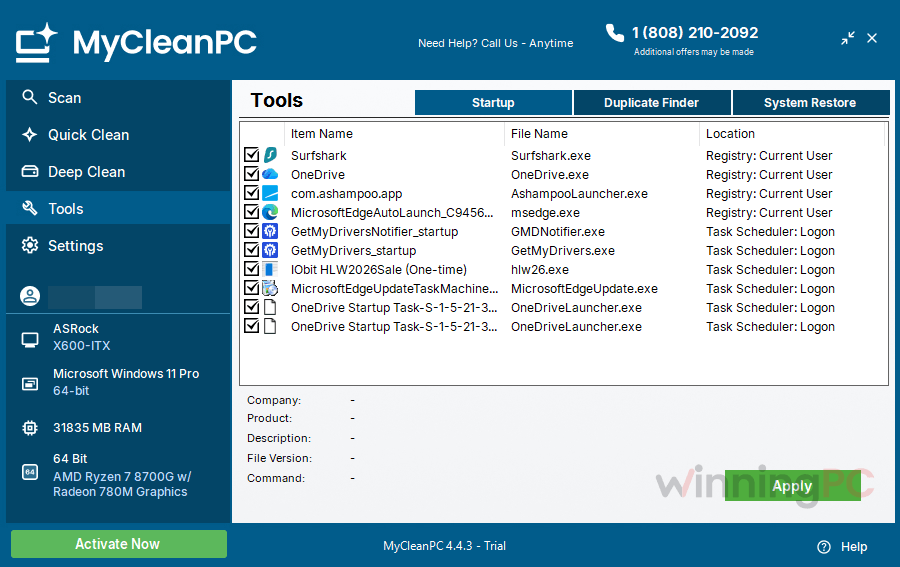Click the GetMyDrivers_startup icon

pos(270,250)
